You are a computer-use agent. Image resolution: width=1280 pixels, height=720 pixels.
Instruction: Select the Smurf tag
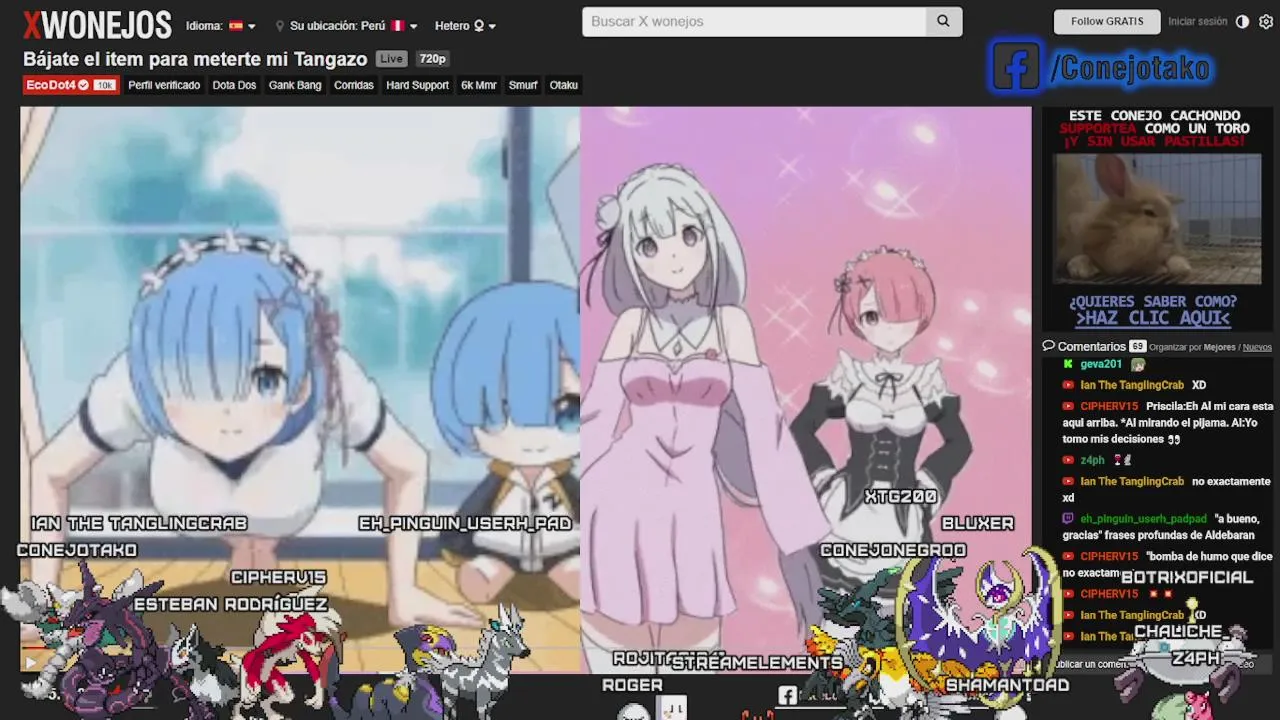[523, 85]
